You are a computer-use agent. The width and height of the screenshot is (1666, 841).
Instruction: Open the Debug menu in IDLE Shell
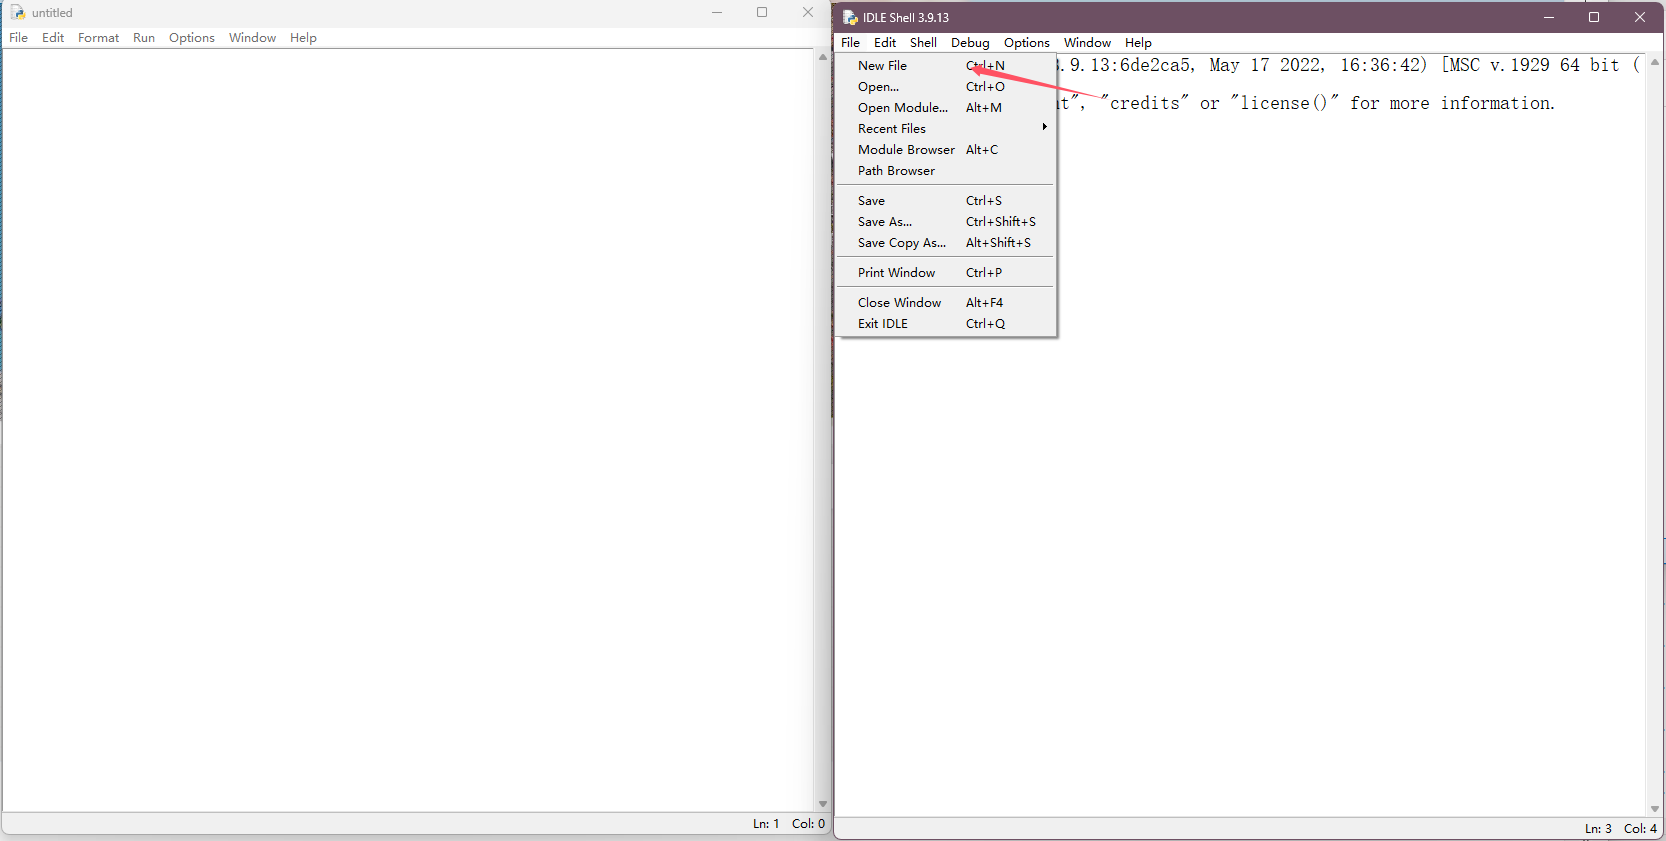pyautogui.click(x=969, y=43)
